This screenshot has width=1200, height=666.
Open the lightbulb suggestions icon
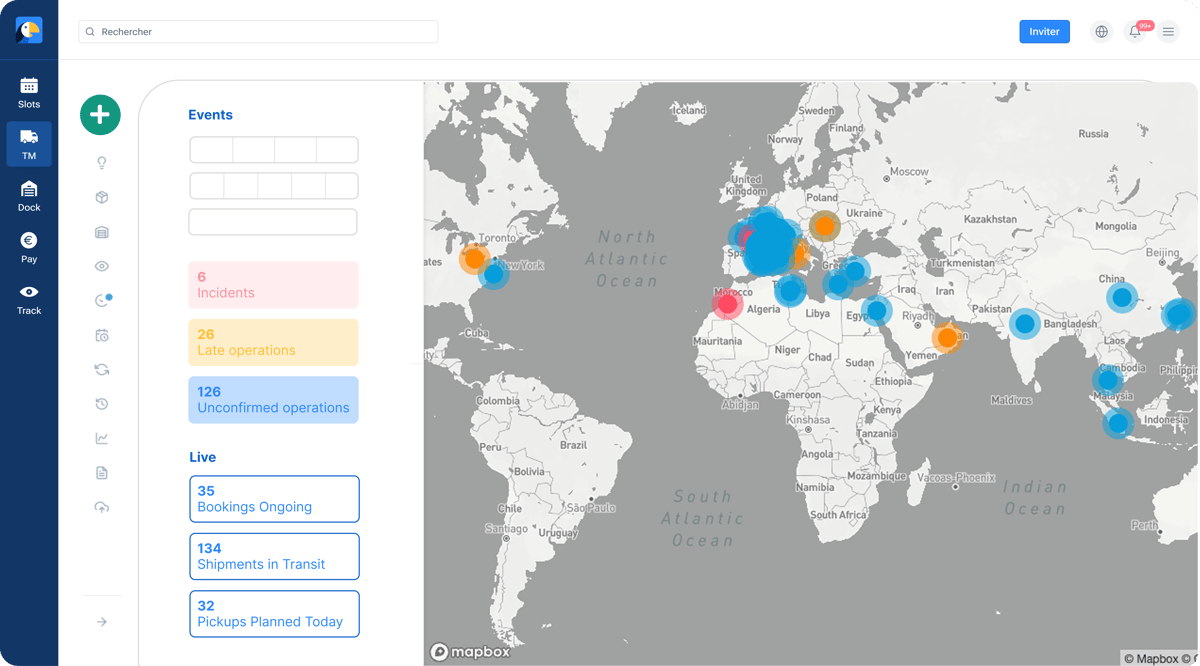[x=101, y=163]
